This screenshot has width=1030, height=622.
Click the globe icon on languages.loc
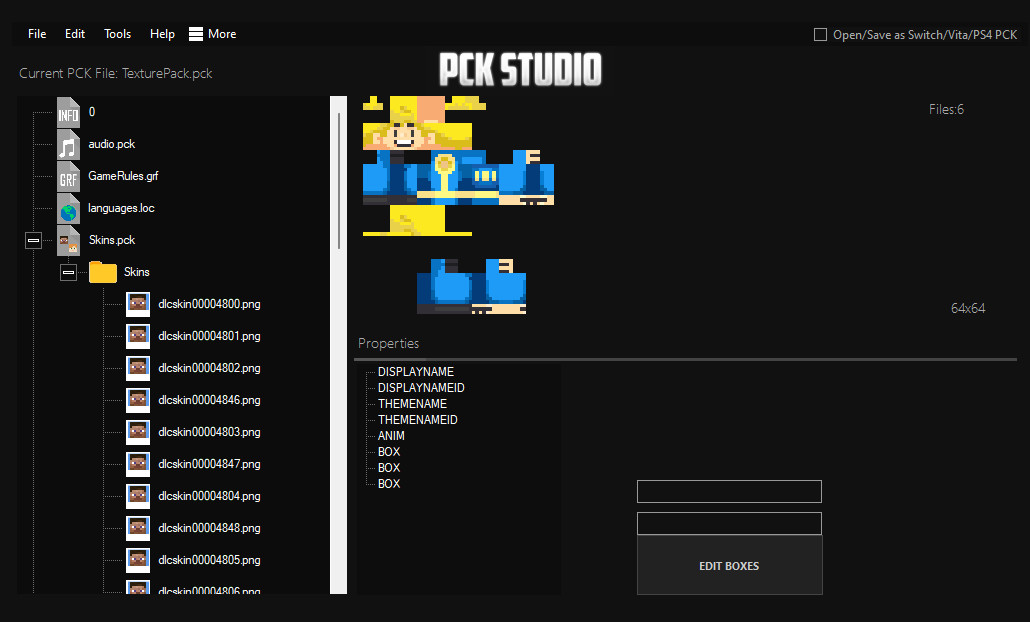68,208
